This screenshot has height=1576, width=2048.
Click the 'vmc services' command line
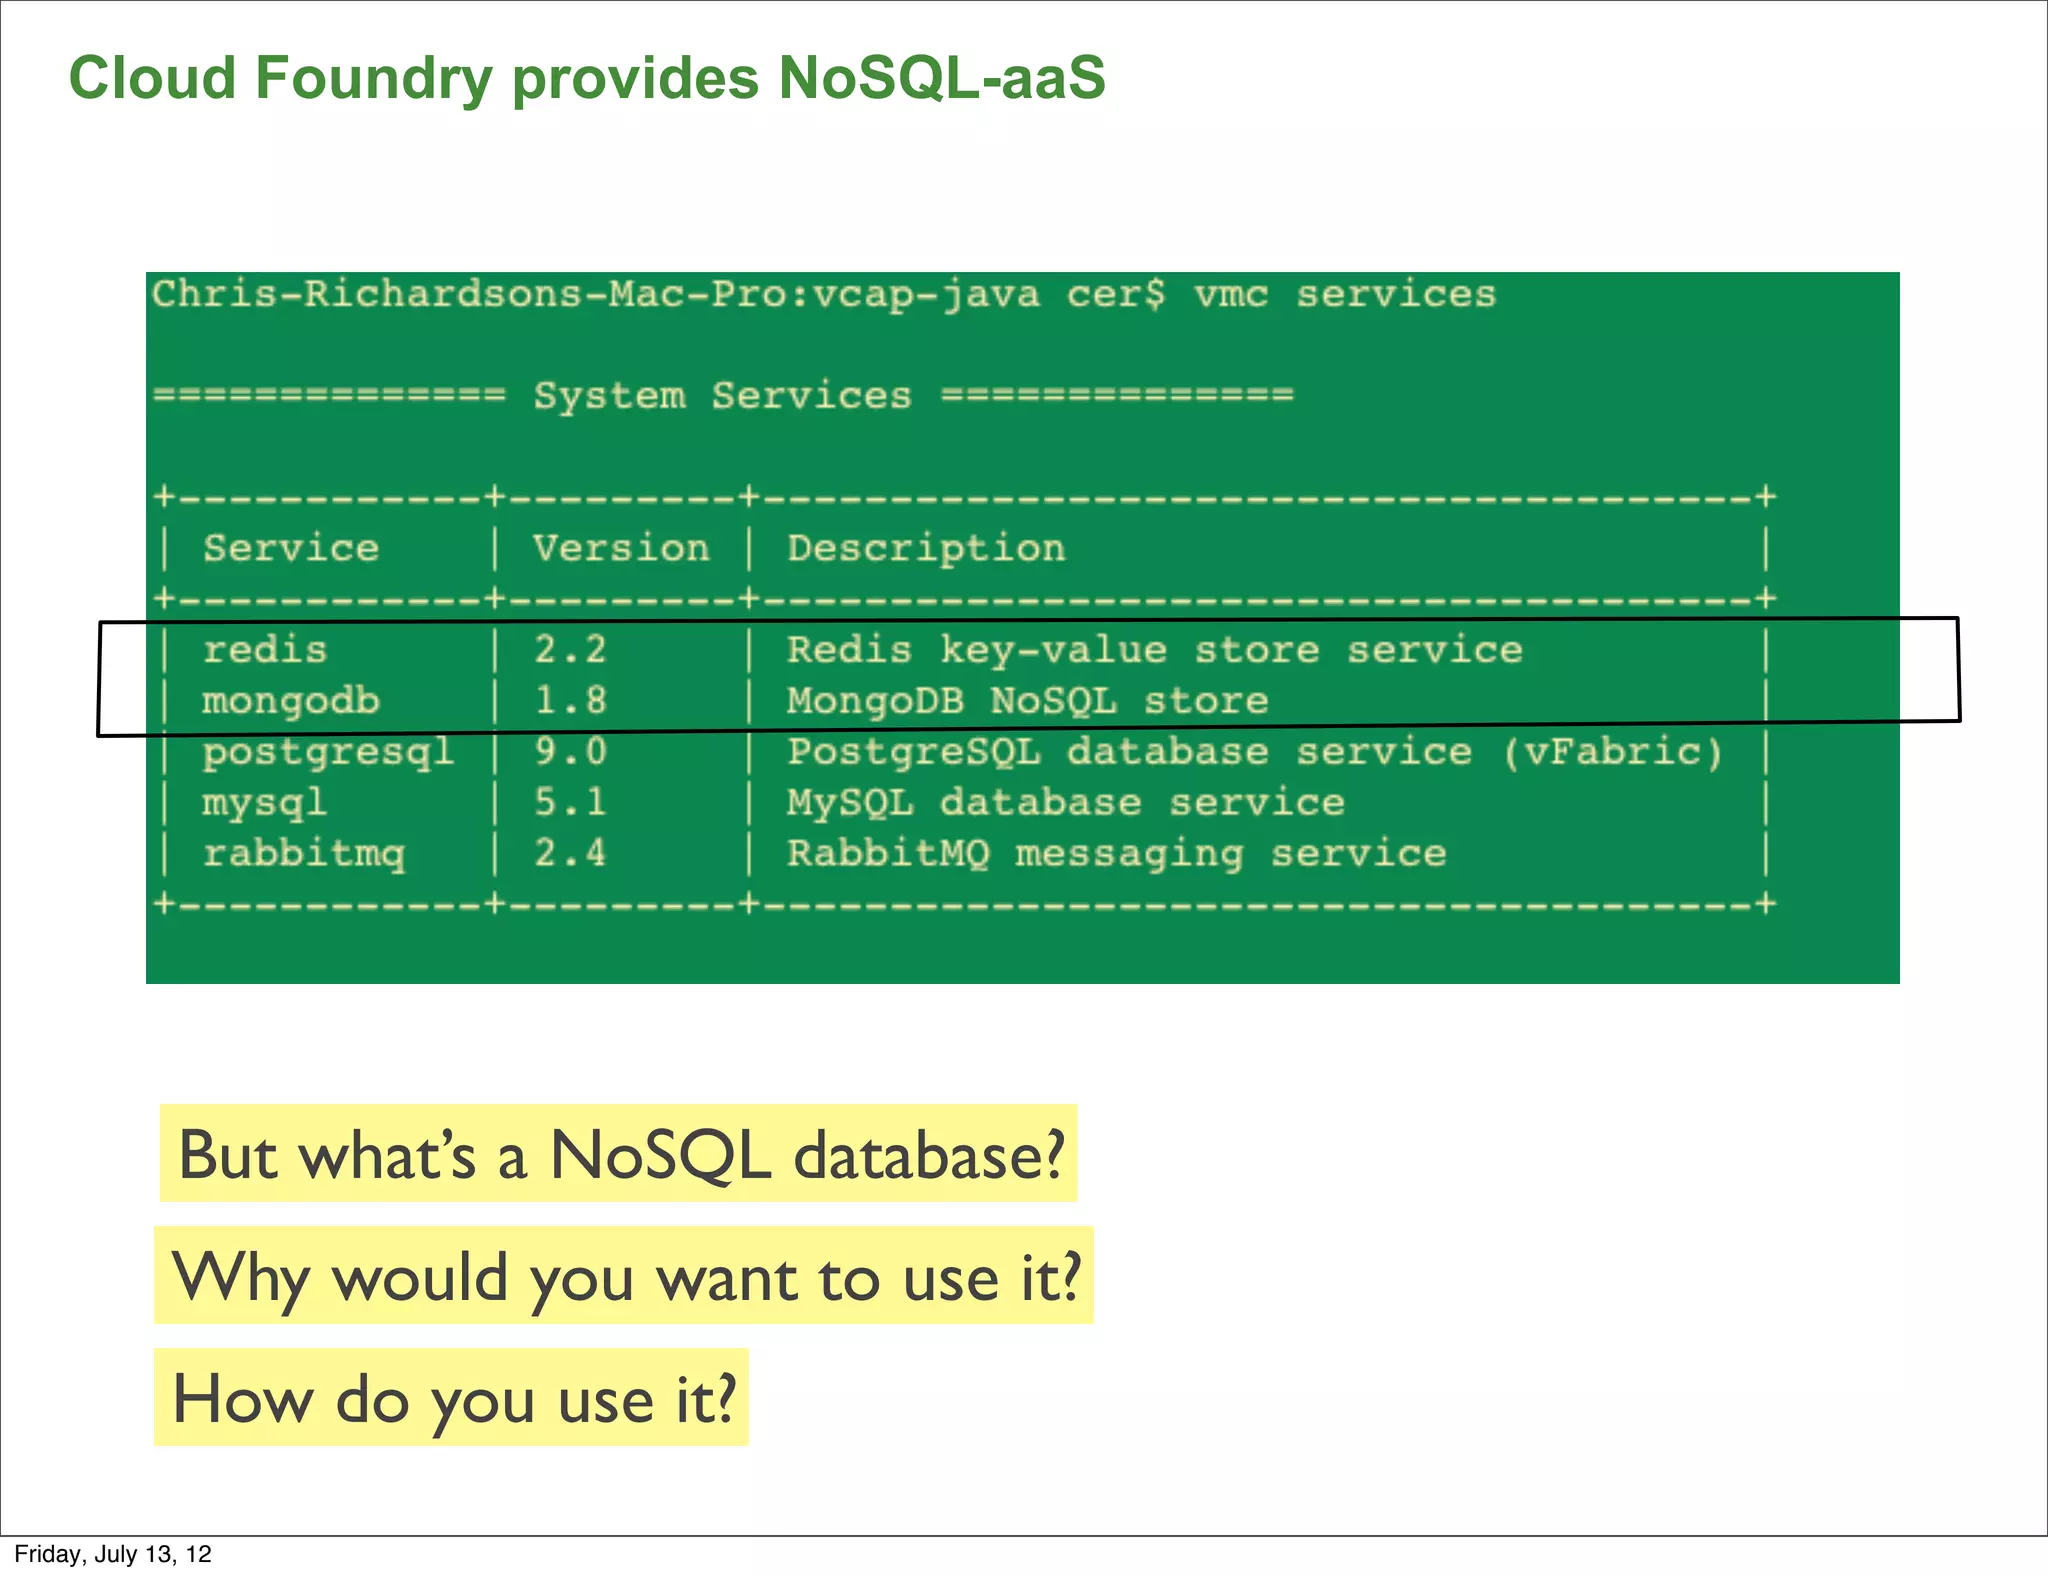(824, 295)
